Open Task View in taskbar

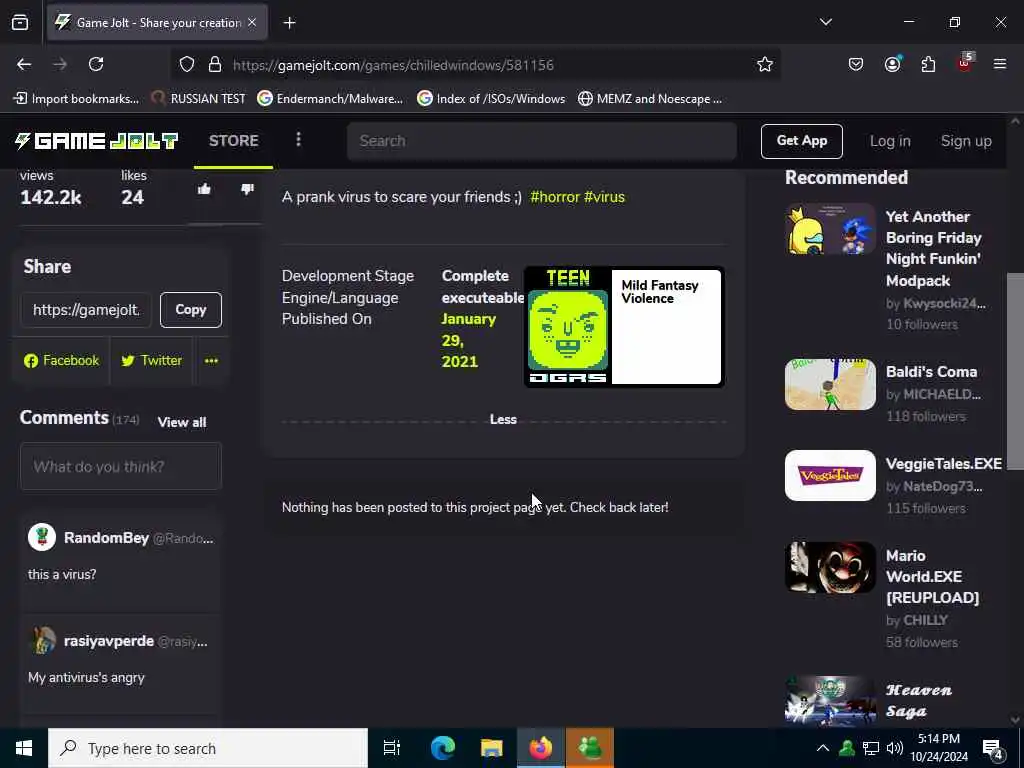391,748
